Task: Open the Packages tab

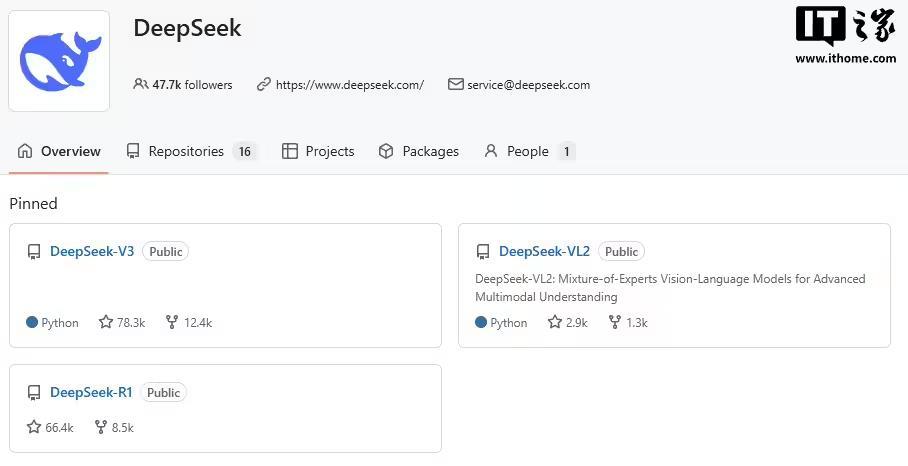Action: click(x=418, y=151)
